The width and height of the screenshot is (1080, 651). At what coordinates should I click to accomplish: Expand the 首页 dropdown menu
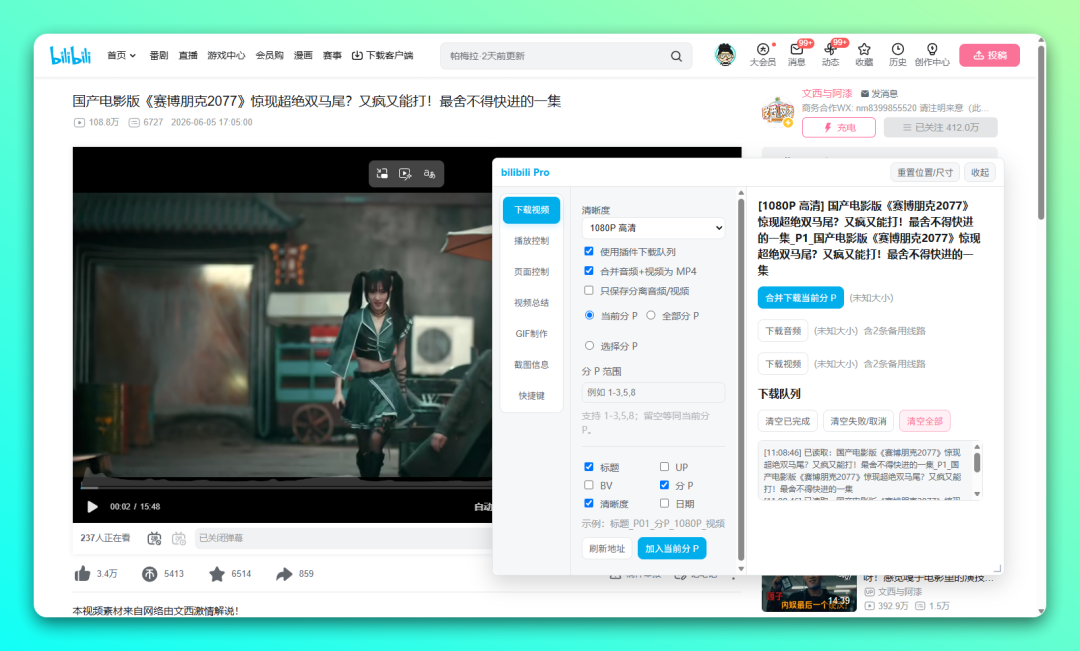point(121,55)
